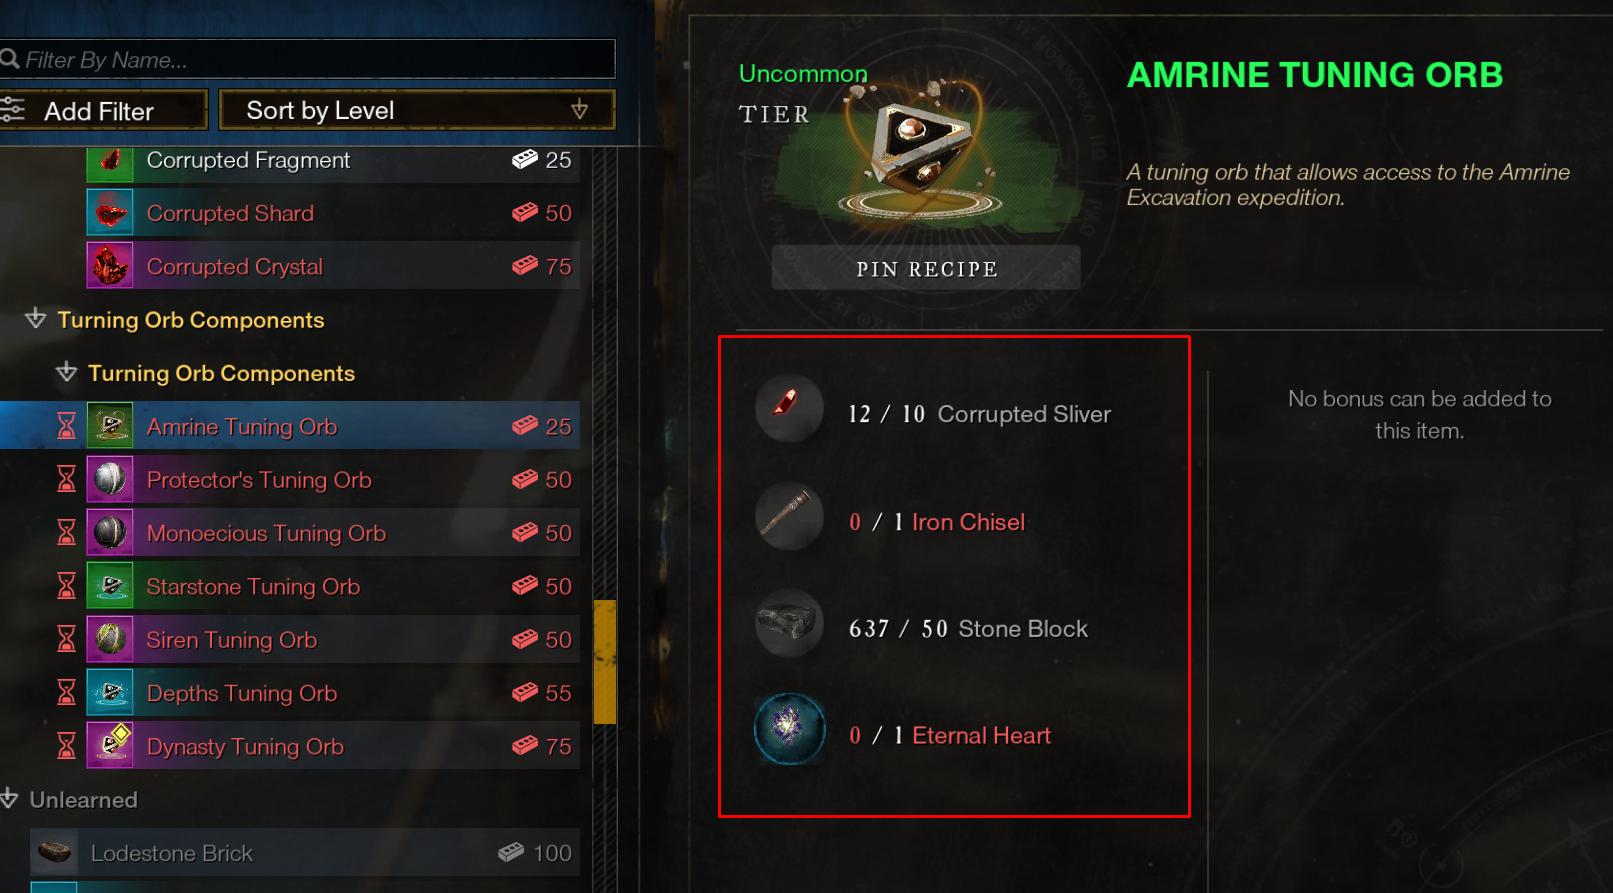Screen dimensions: 1613x893
Task: Click the Filter By Name search field
Action: coord(307,59)
